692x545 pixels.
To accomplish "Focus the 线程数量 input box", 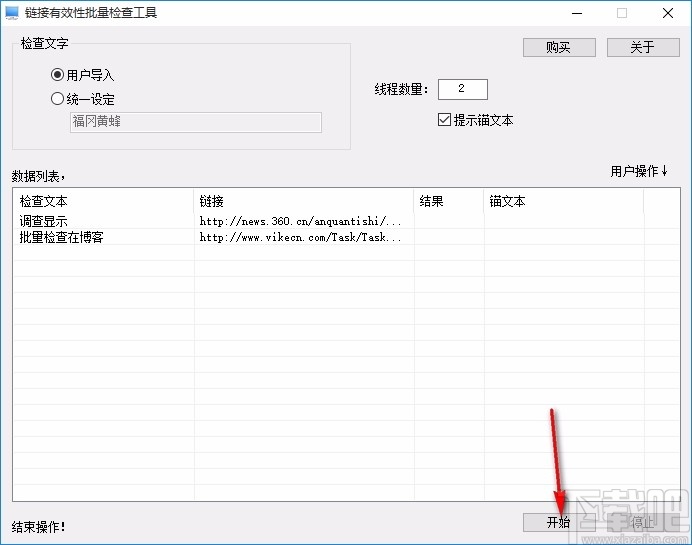I will [463, 89].
